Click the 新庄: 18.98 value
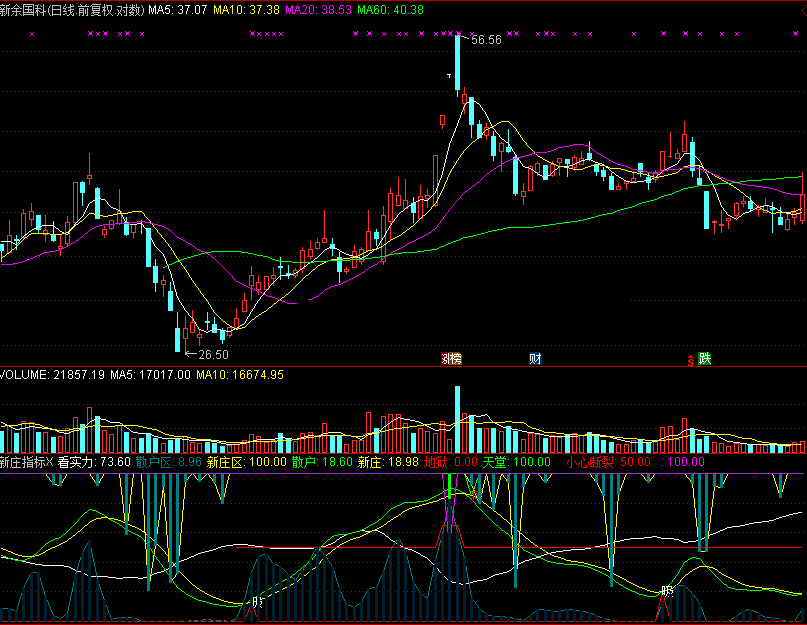Screen dimensions: 807x625 coord(389,462)
